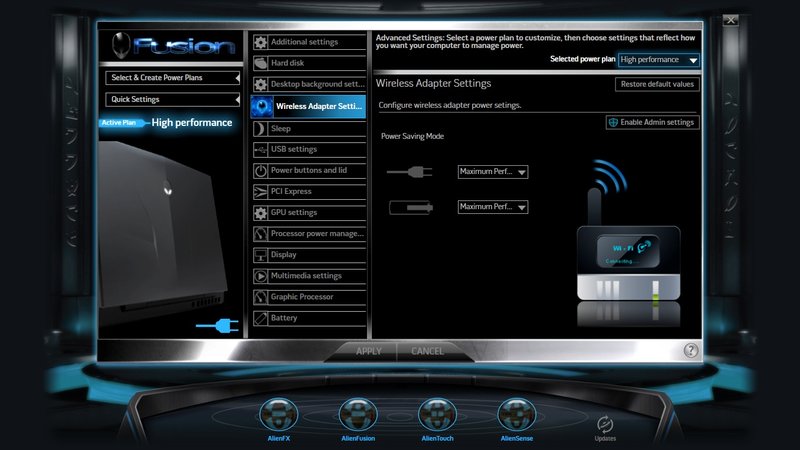Click the PCI Express icon
Screen dimensions: 800x450
[260, 192]
